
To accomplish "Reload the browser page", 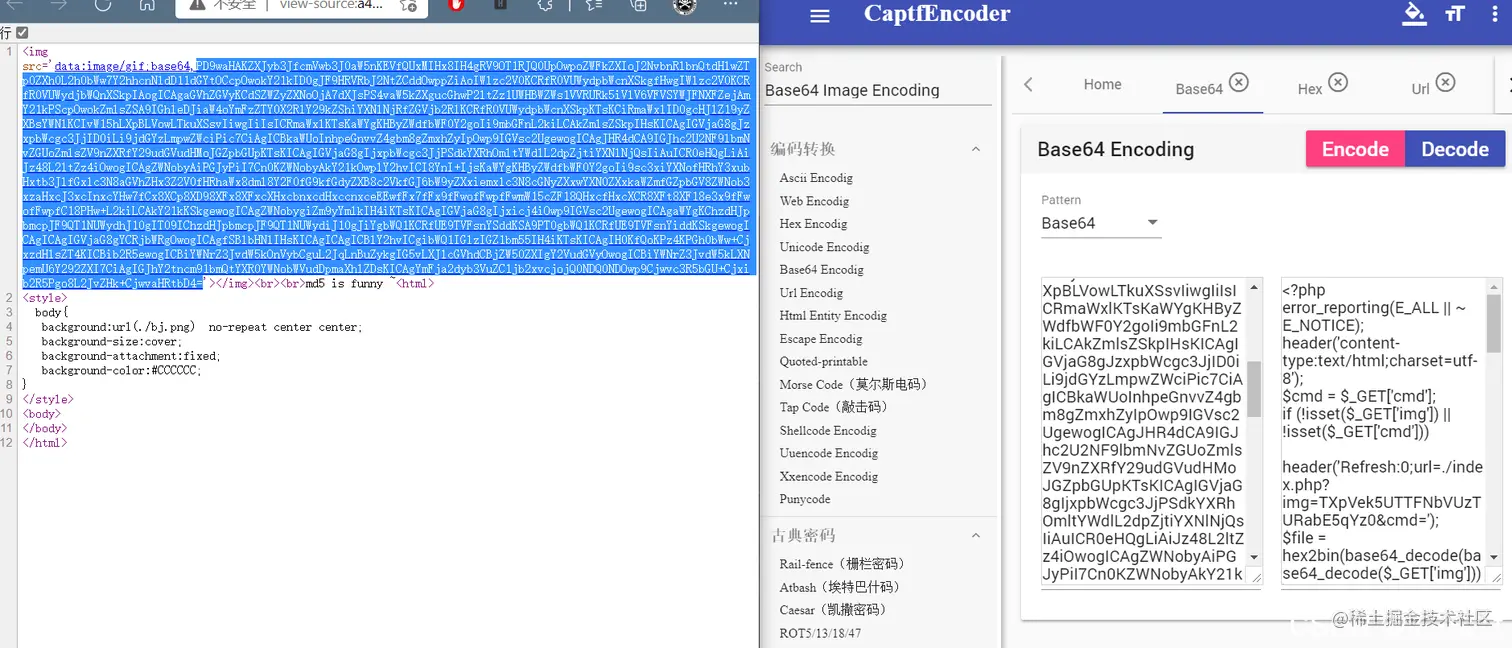I will 103,5.
